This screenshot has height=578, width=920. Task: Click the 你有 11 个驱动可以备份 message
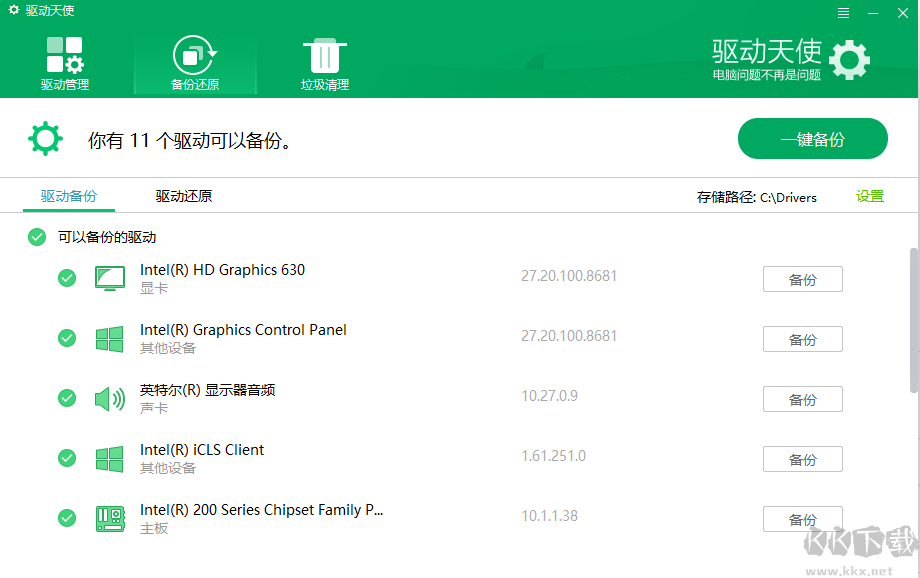[x=190, y=140]
